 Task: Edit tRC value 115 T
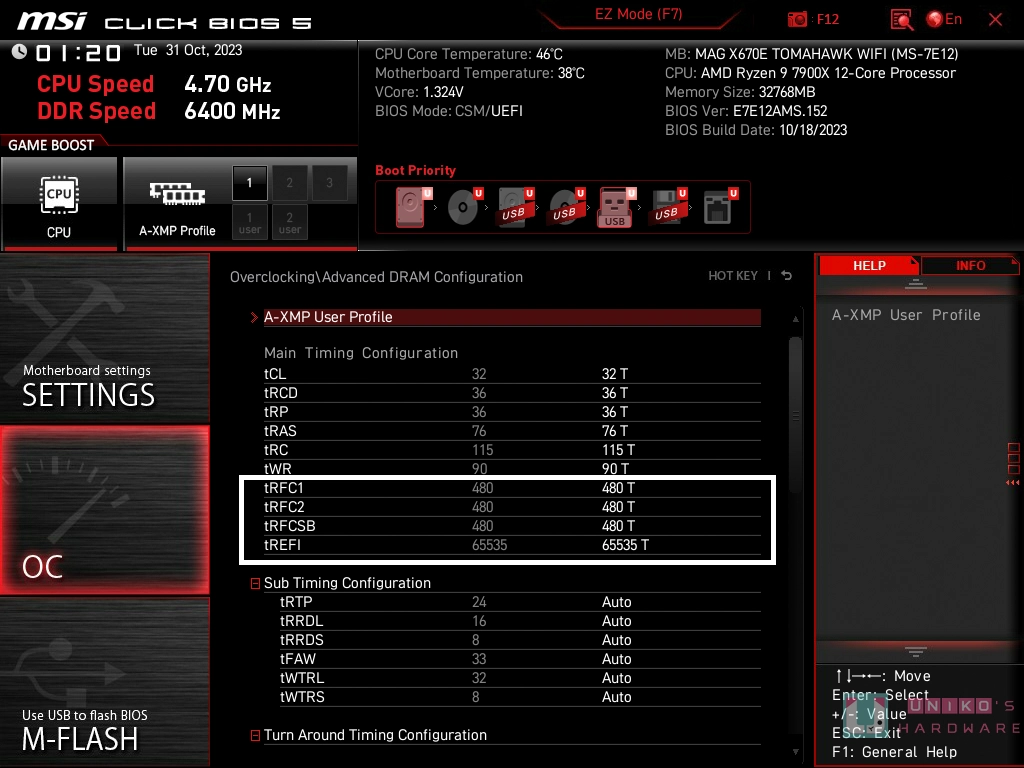click(618, 449)
